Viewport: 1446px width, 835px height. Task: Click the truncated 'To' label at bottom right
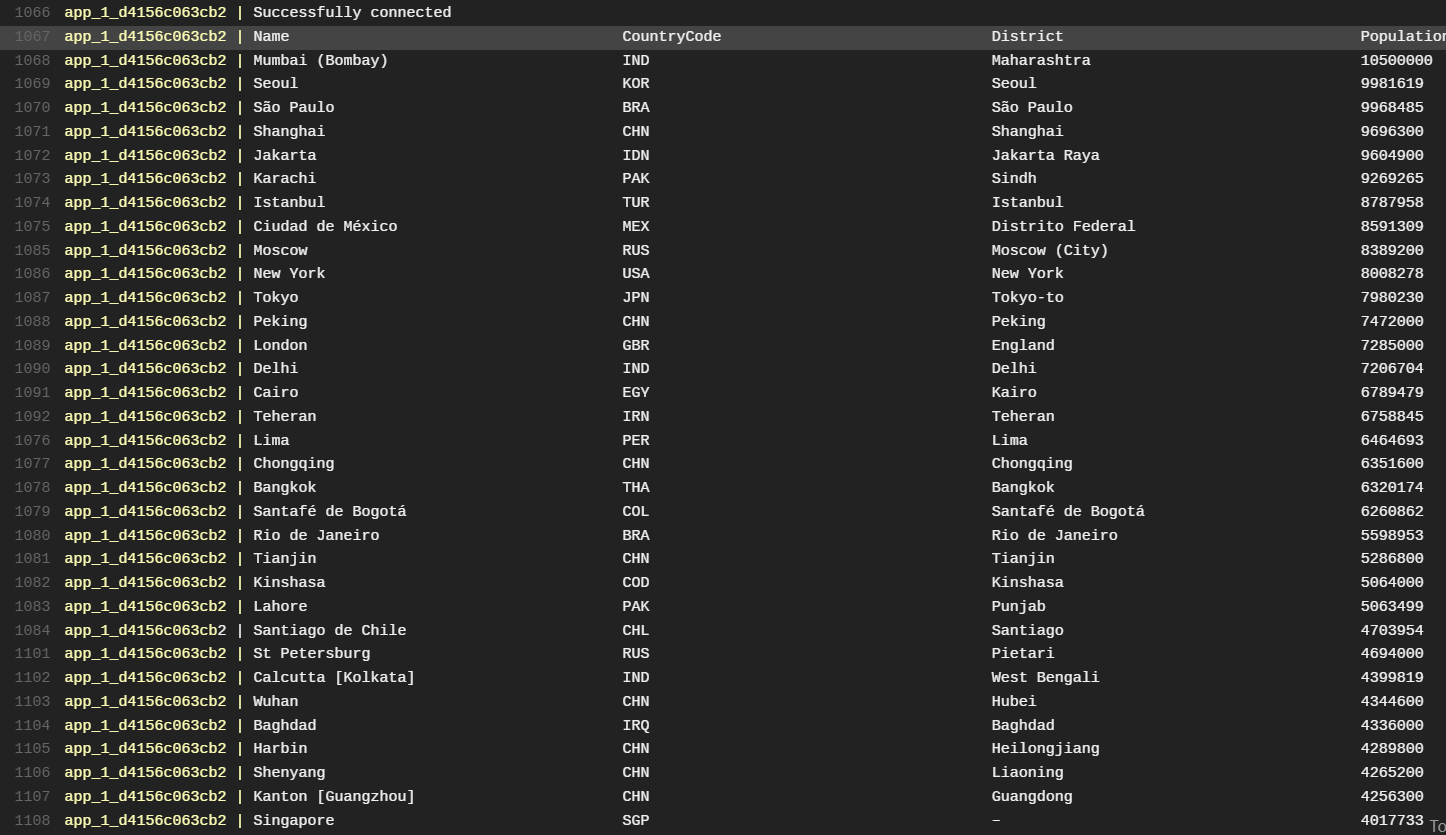pos(1438,828)
